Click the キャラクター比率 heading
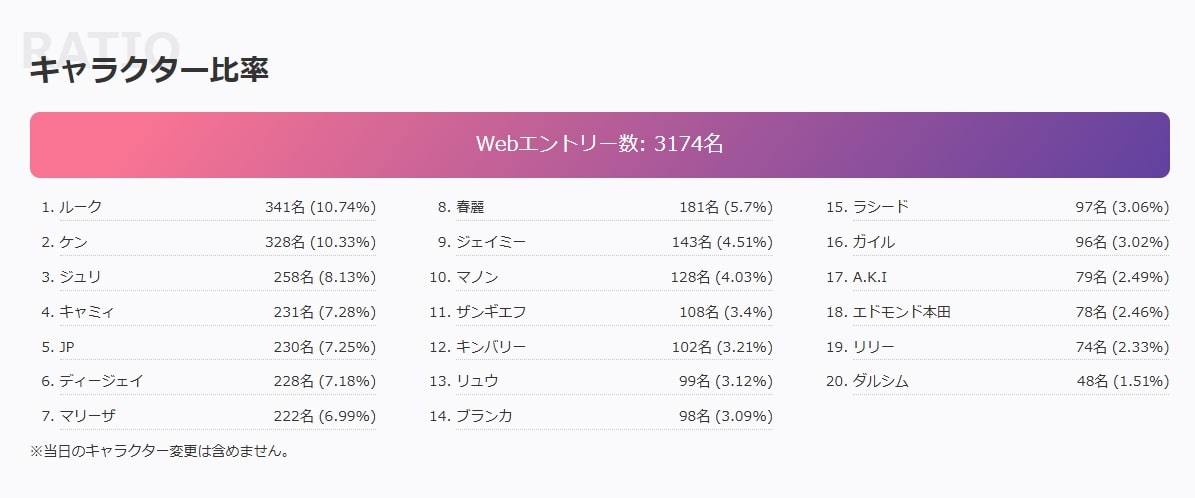This screenshot has width=1195, height=498. 149,70
